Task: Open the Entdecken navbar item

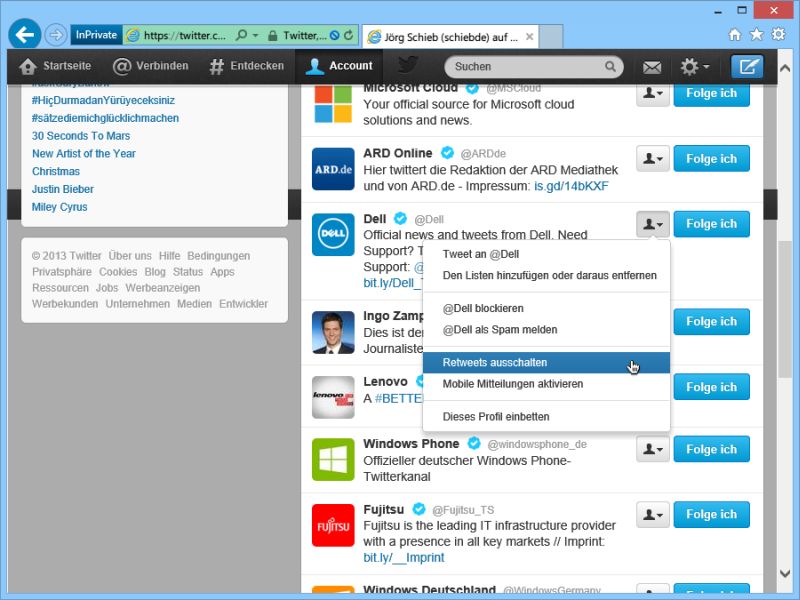Action: (x=246, y=66)
